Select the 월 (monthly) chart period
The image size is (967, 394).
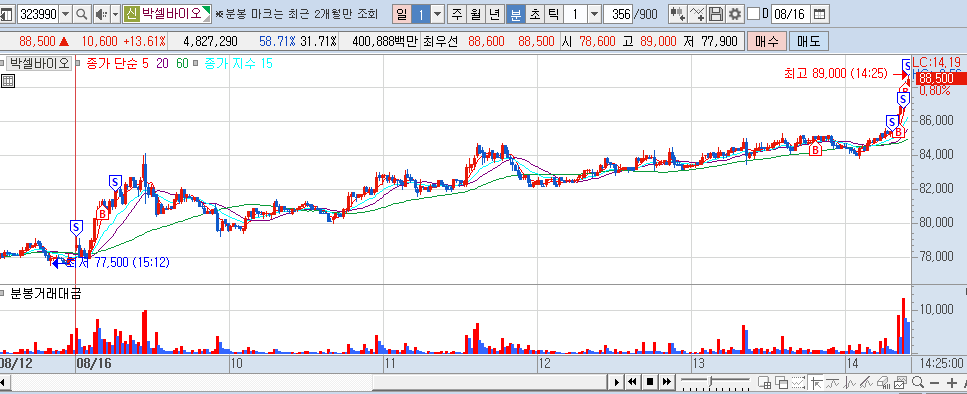click(x=475, y=14)
